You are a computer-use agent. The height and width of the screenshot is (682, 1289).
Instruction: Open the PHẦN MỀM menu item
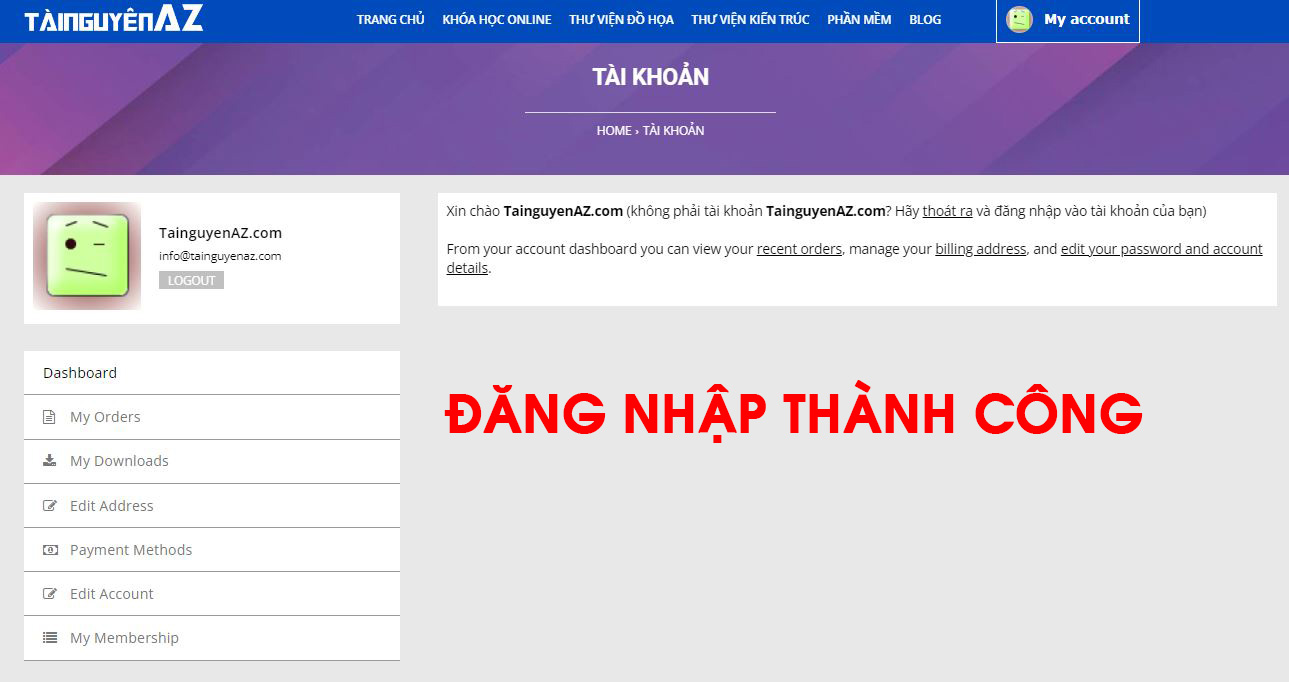[x=858, y=19]
